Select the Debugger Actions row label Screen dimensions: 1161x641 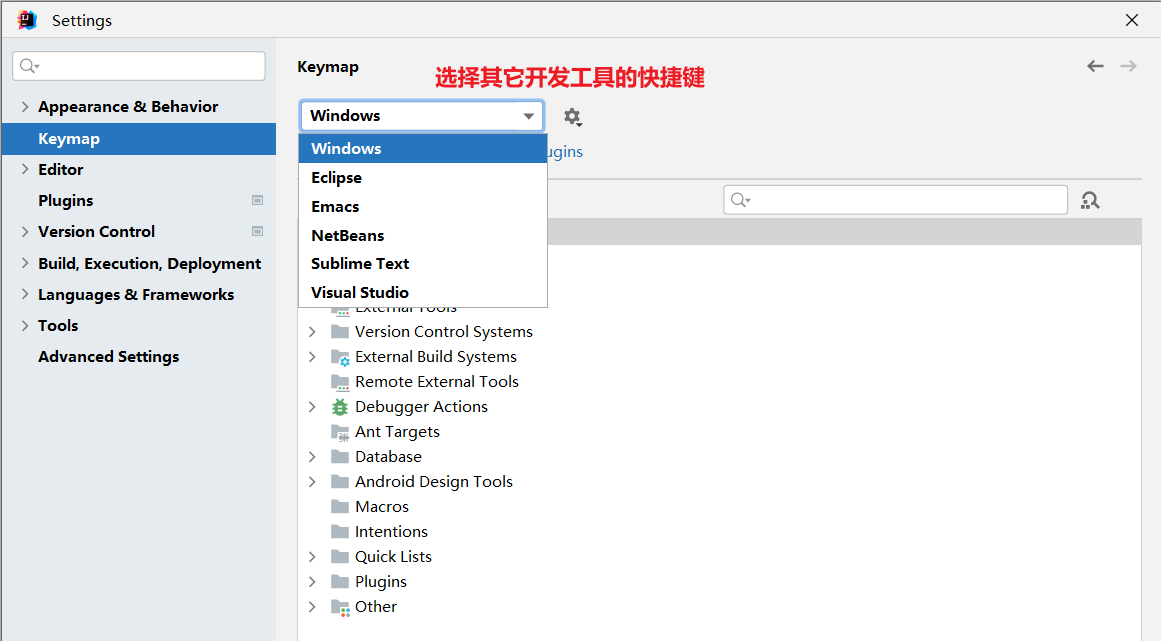[421, 407]
